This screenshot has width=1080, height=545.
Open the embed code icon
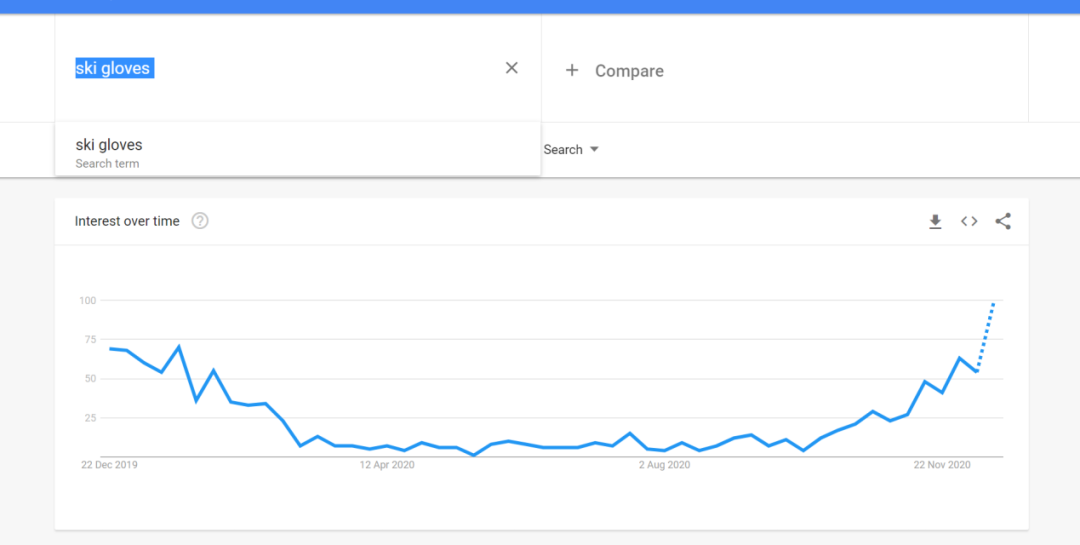(969, 221)
